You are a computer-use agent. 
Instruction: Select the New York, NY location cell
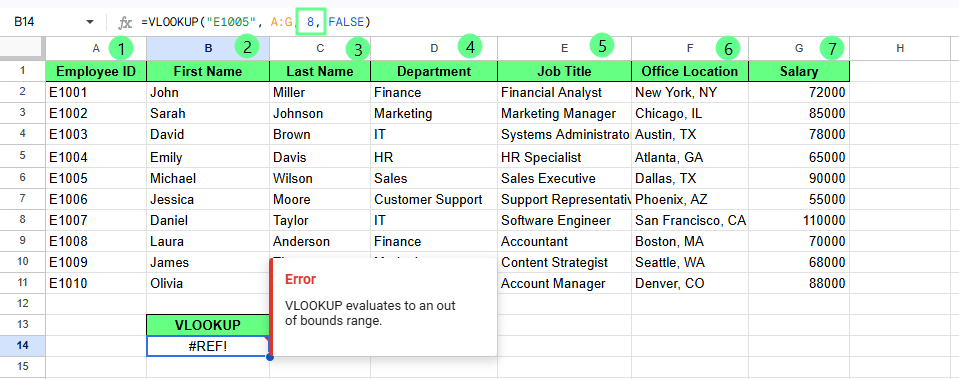coord(690,92)
